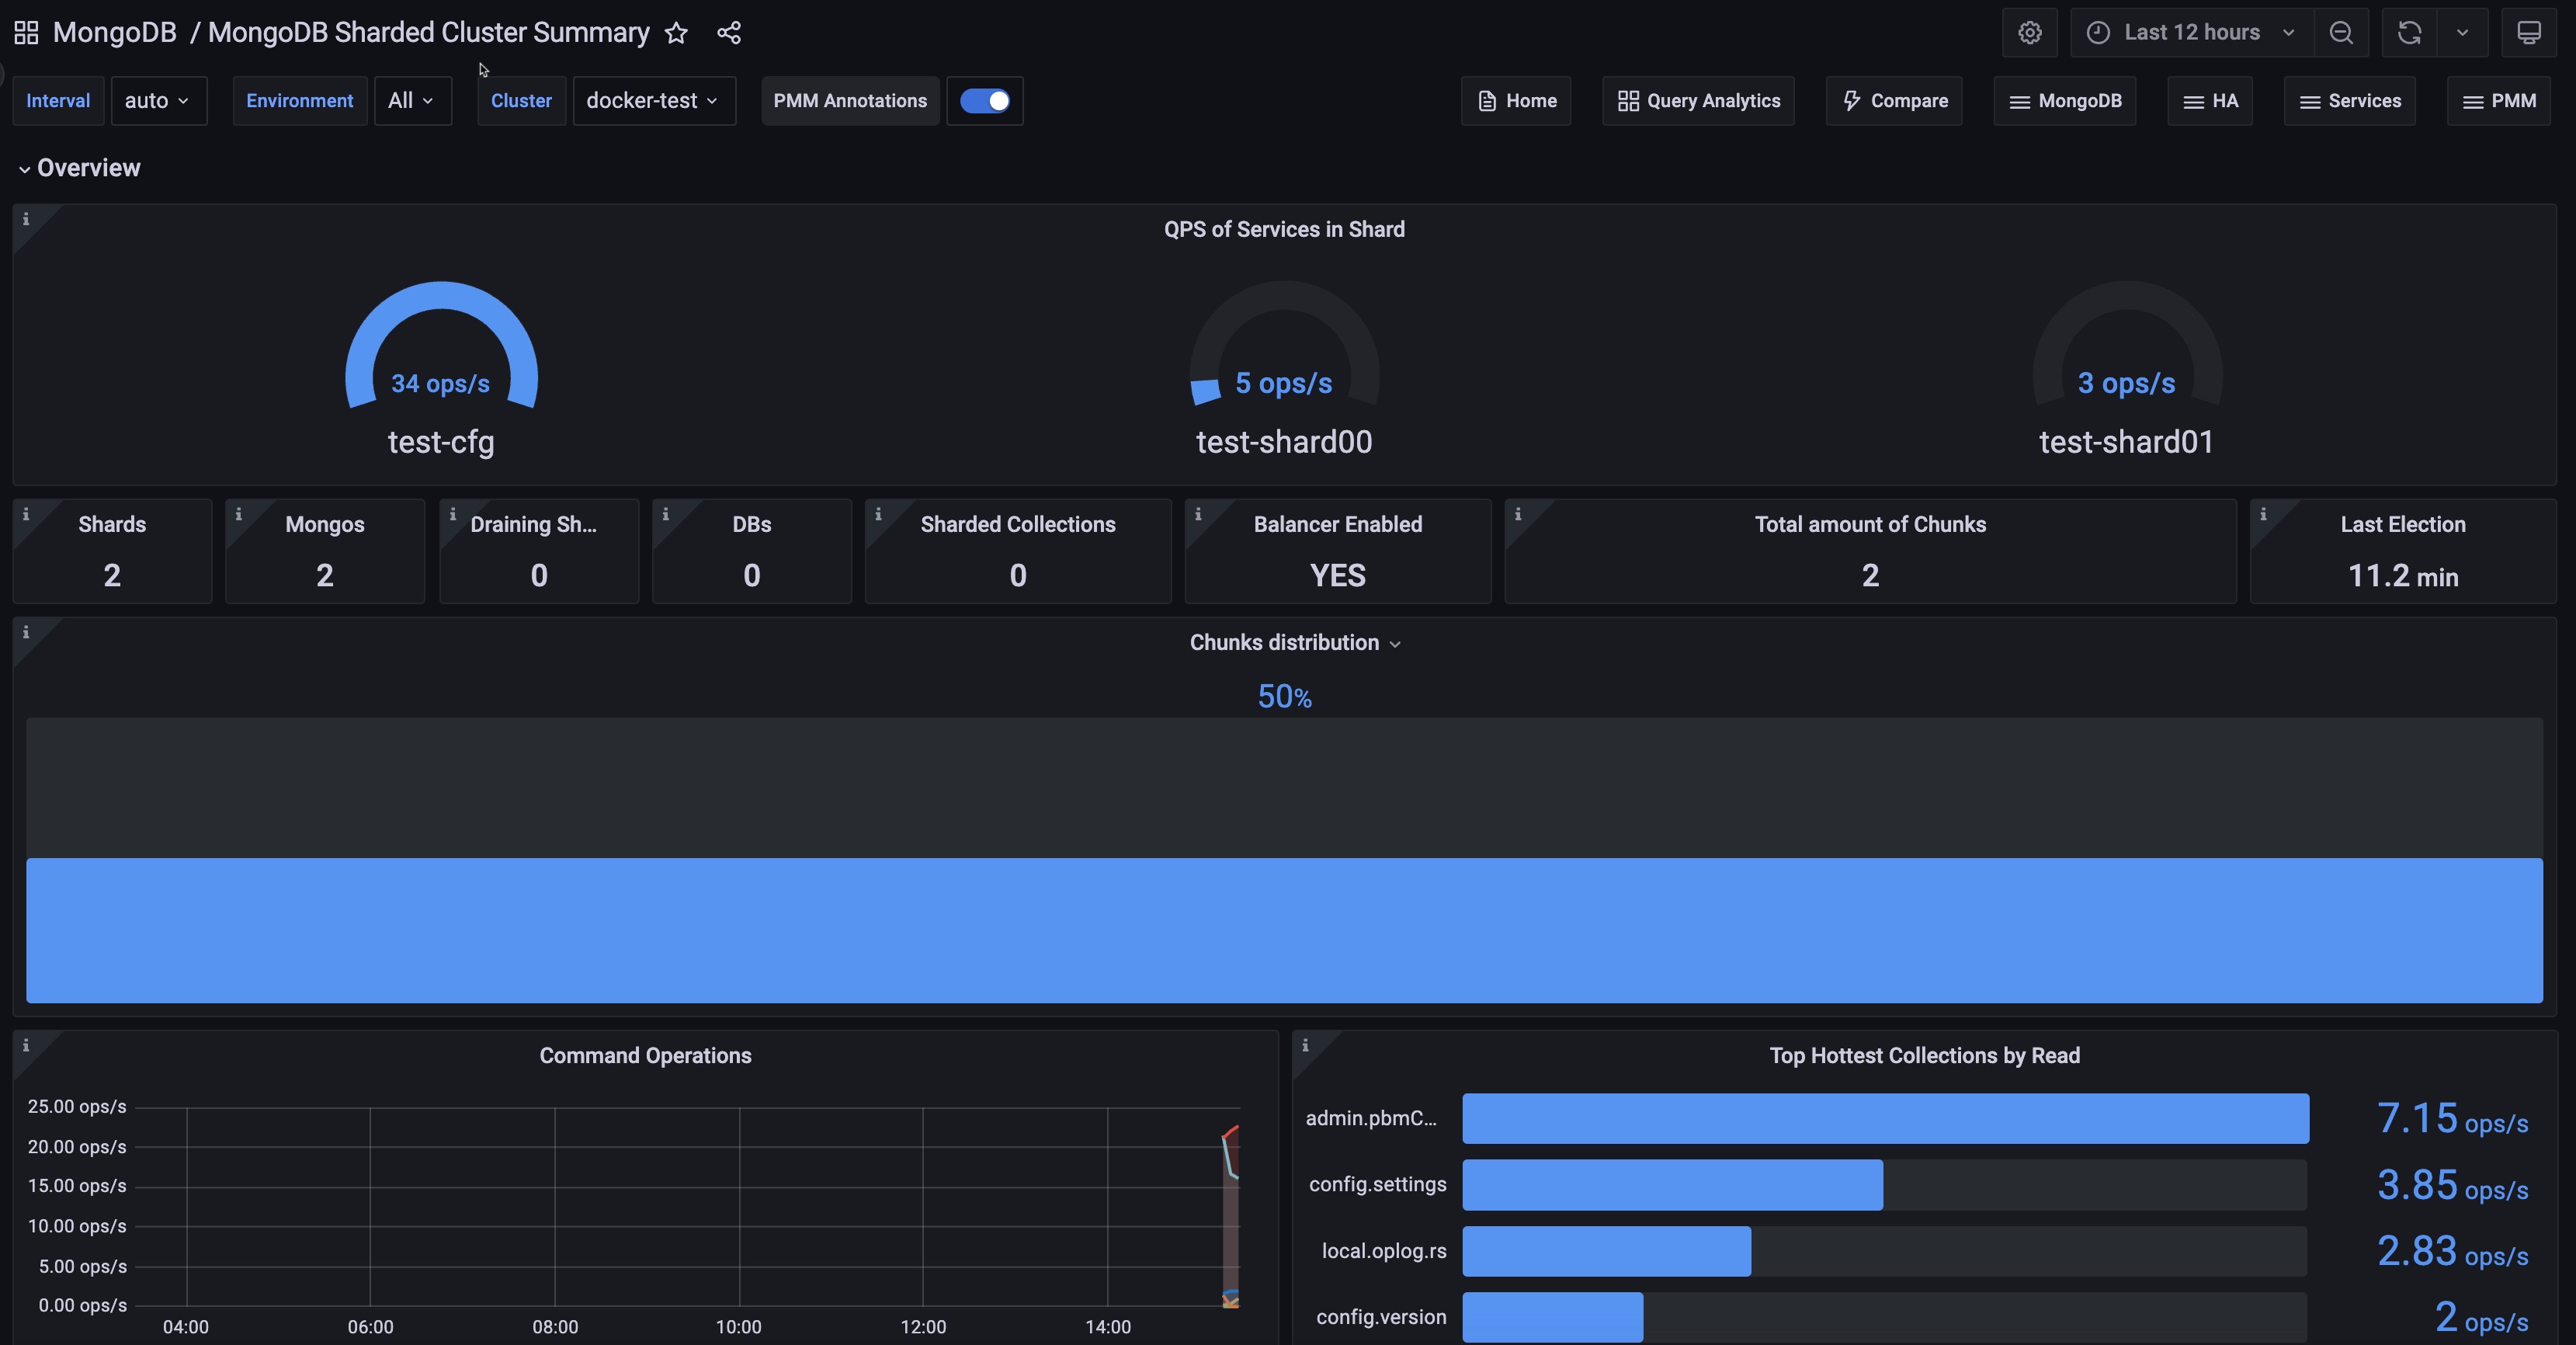This screenshot has height=1345, width=2576.
Task: Open Query Analytics
Action: point(1698,101)
